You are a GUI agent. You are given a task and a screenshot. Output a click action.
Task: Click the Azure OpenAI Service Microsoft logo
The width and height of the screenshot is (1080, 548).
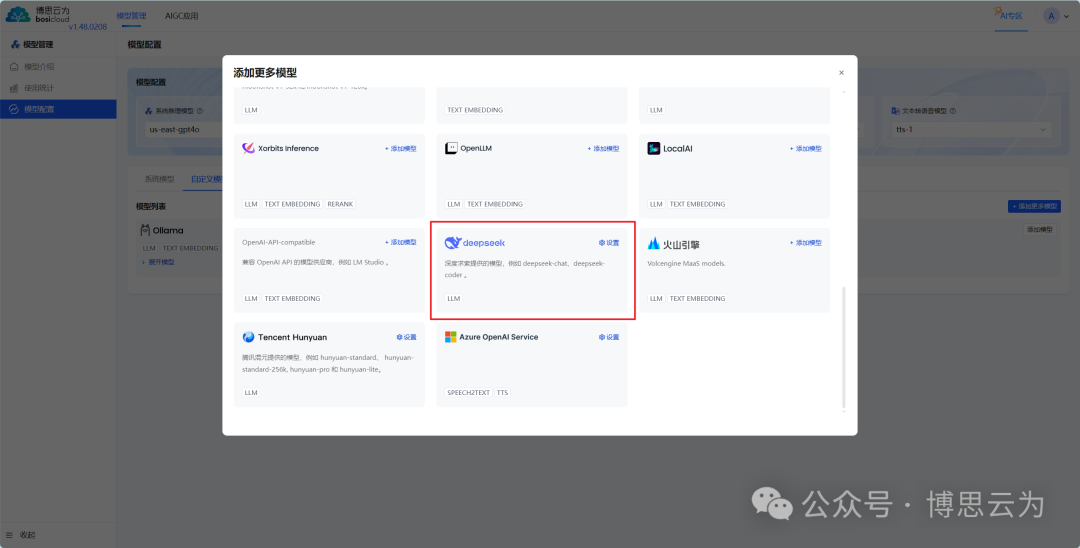(451, 337)
